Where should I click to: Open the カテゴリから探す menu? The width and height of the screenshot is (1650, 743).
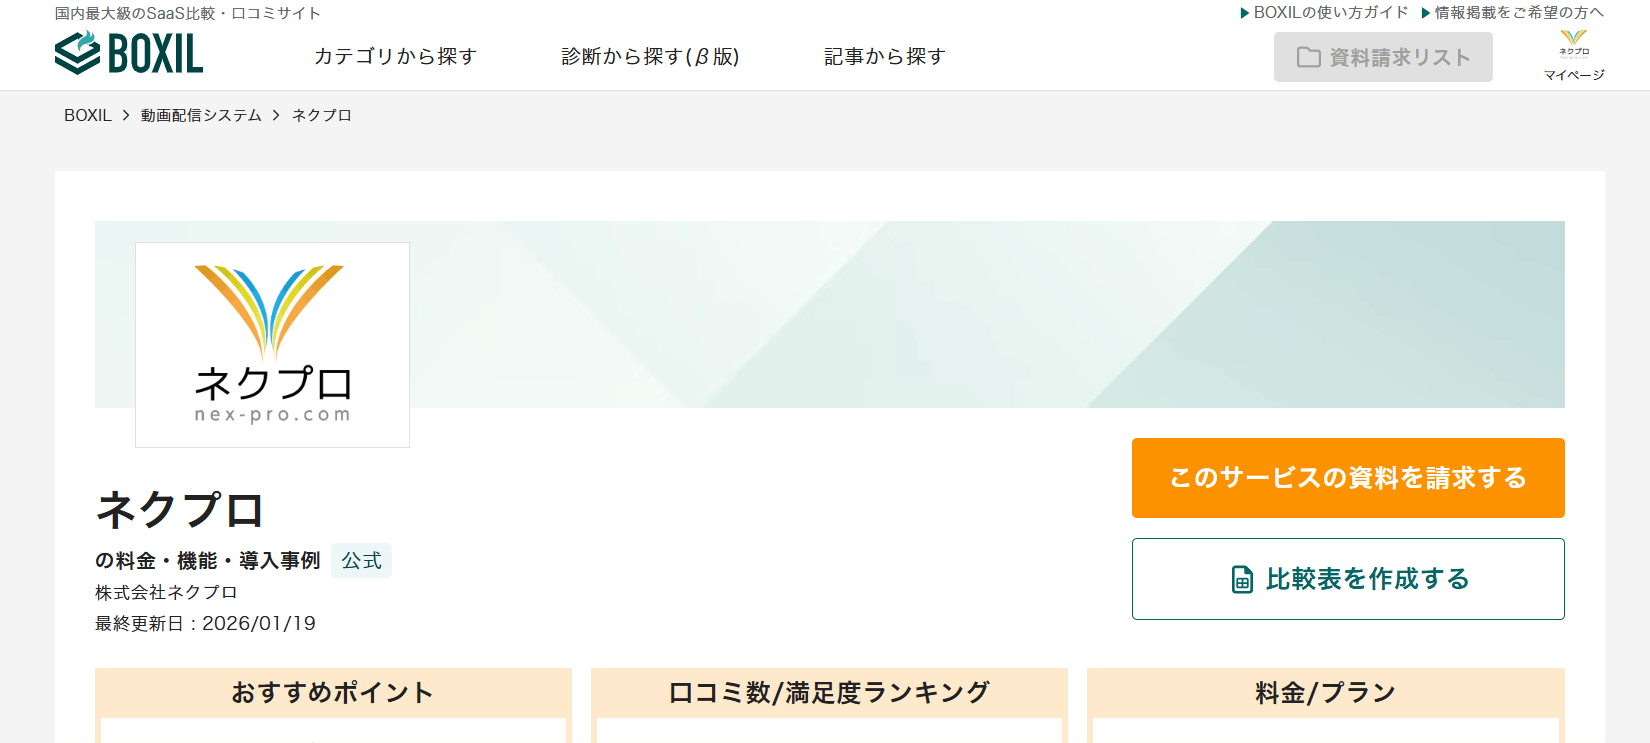coord(395,57)
